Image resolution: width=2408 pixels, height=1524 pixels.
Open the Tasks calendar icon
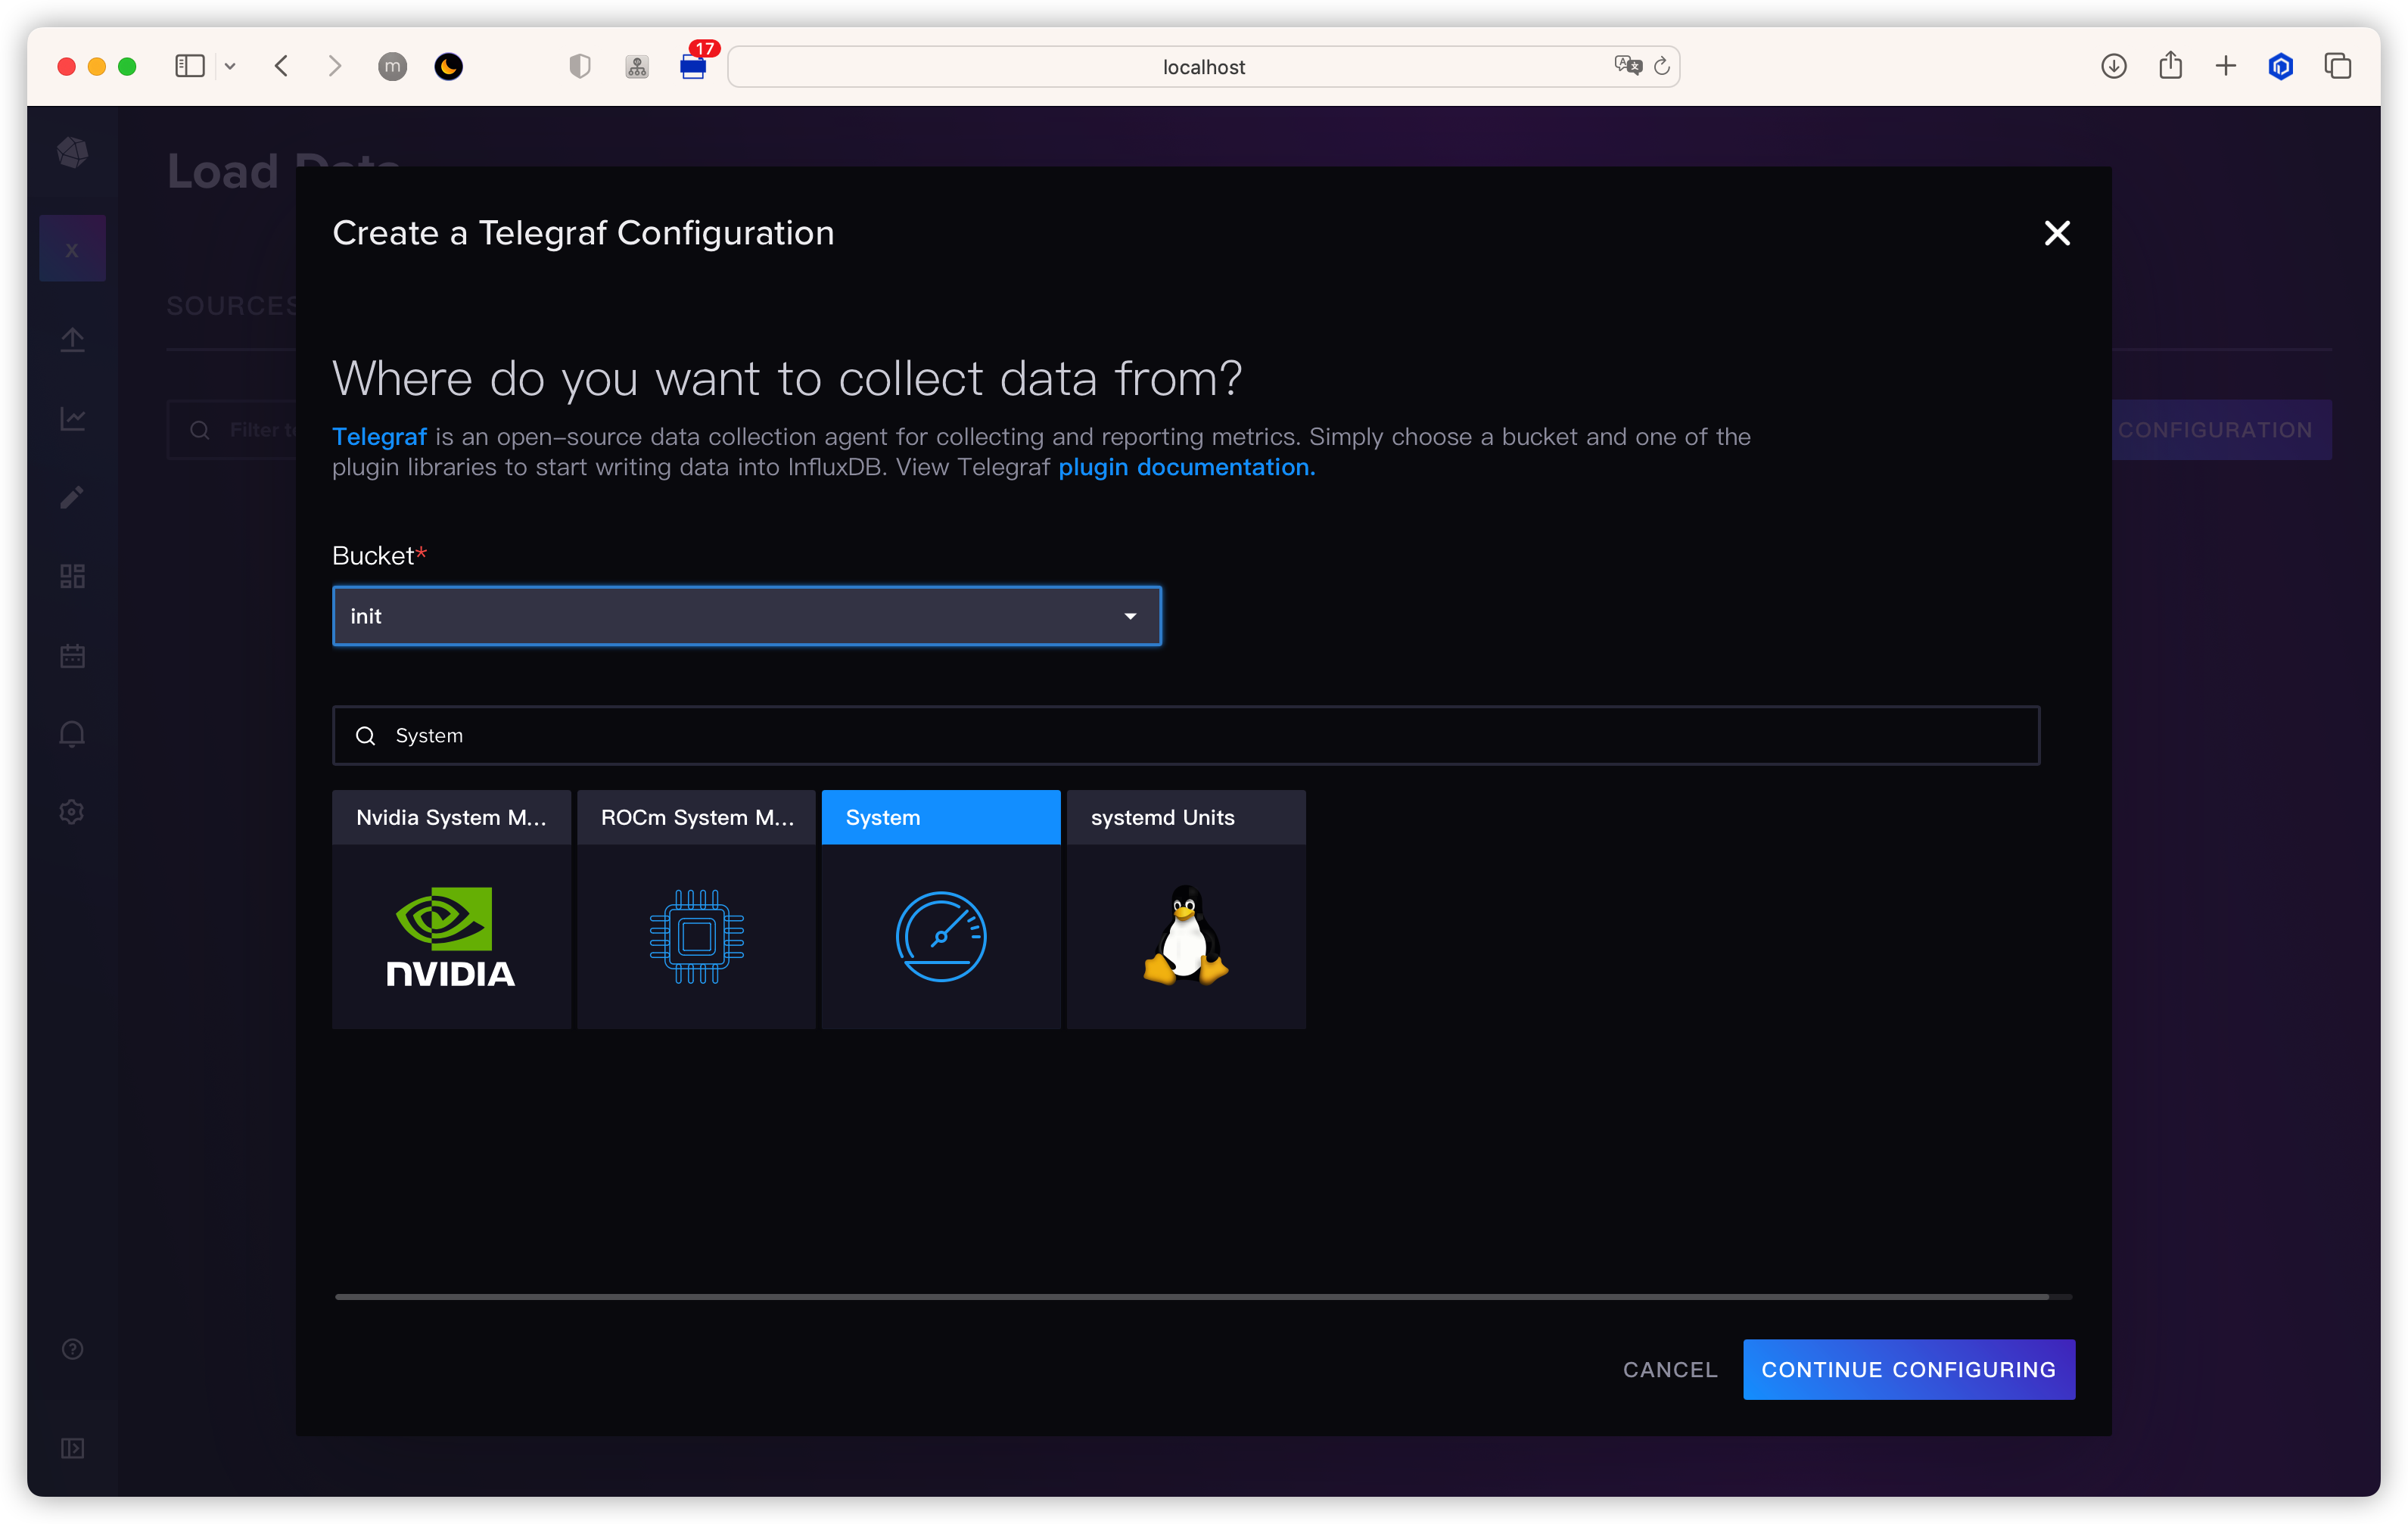tap(72, 656)
